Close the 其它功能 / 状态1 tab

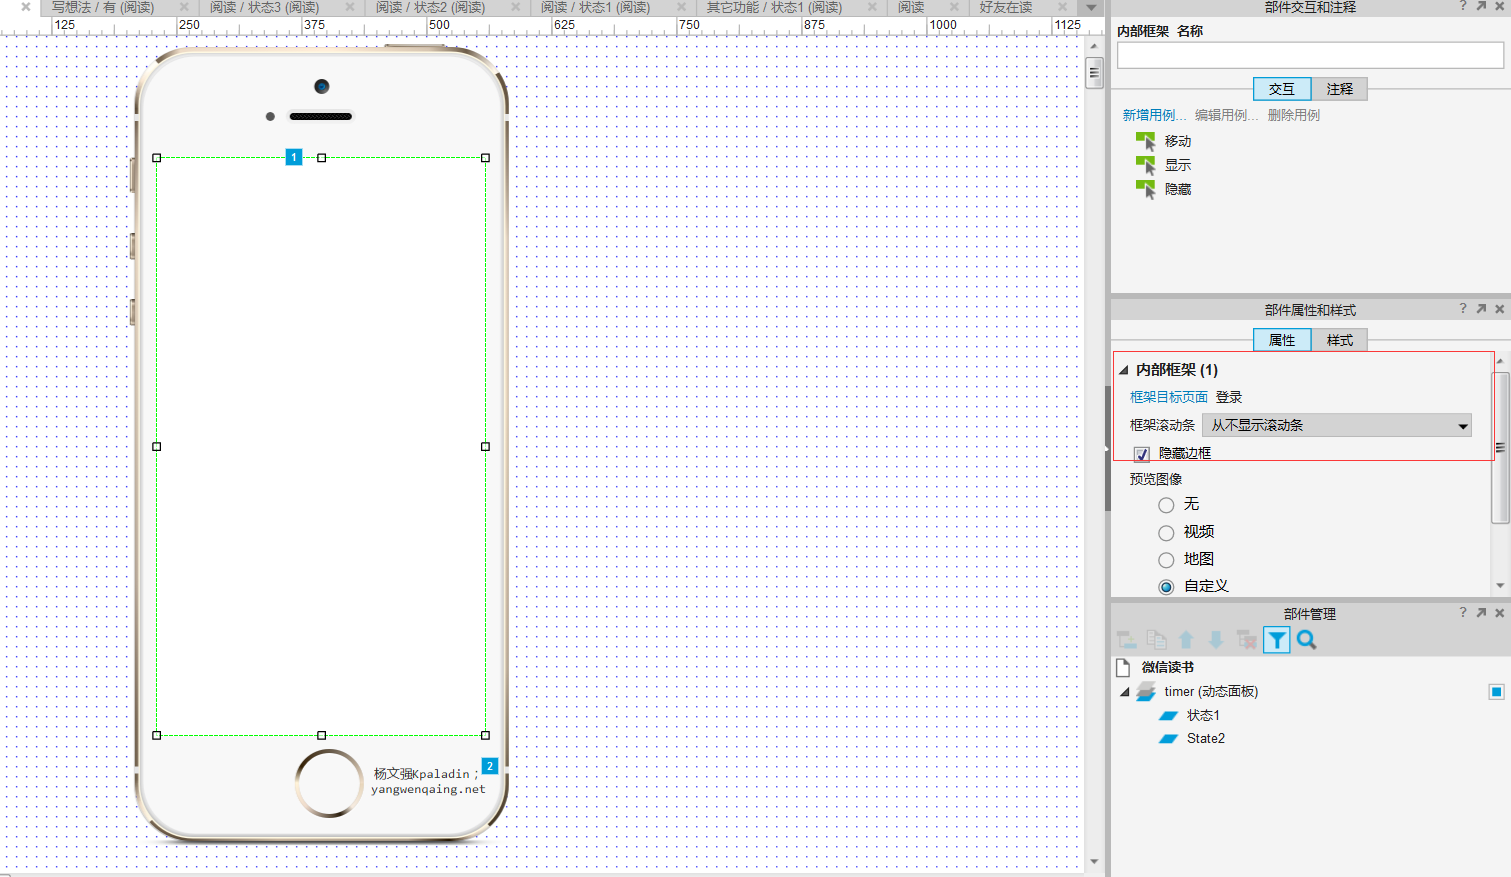click(x=872, y=7)
